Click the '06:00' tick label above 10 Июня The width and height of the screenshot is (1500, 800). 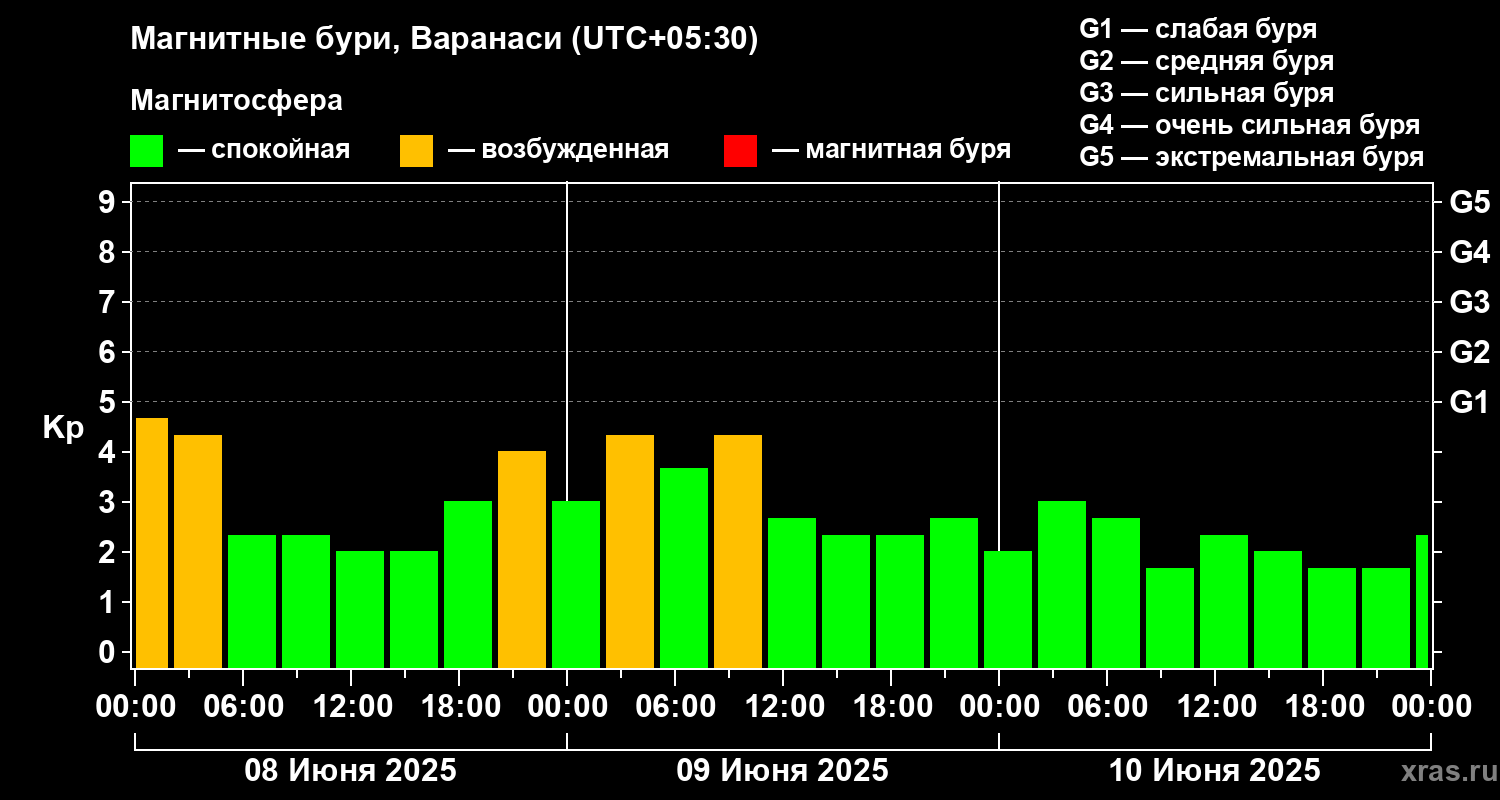1107,706
